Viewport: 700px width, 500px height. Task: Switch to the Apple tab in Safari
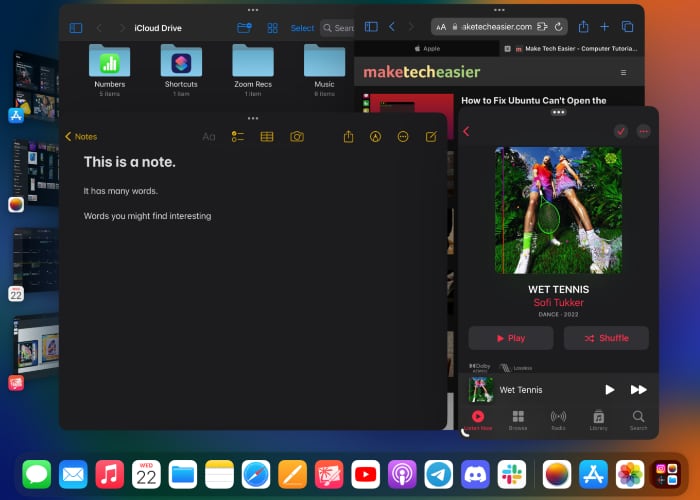427,49
